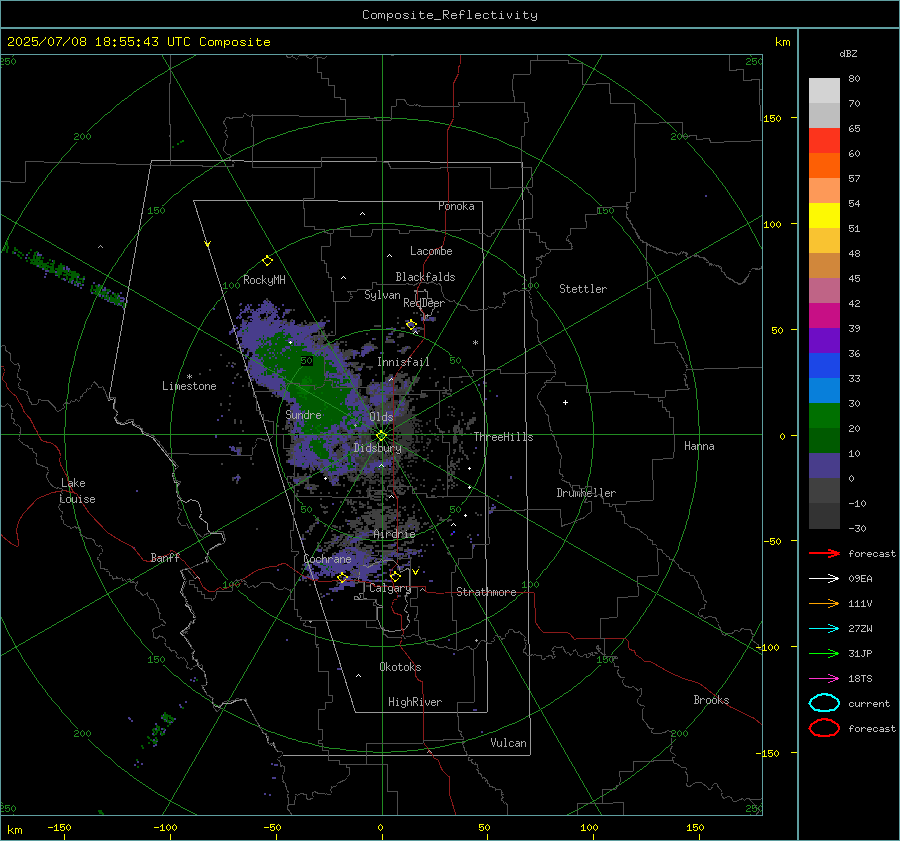Click the Olds city label
Screen dimensions: 900x841
[x=381, y=417]
